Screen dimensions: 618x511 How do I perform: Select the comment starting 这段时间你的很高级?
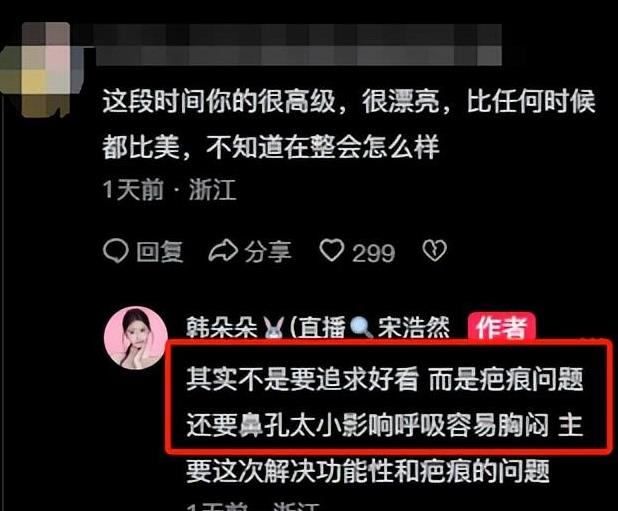[349, 124]
